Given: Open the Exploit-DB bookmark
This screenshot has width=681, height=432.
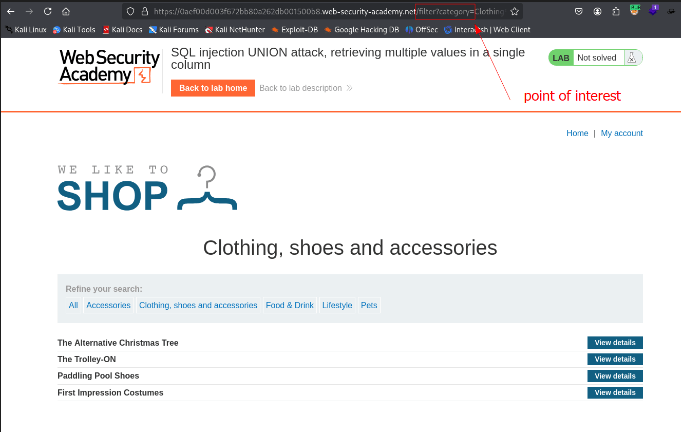Looking at the screenshot, I should pos(299,29).
